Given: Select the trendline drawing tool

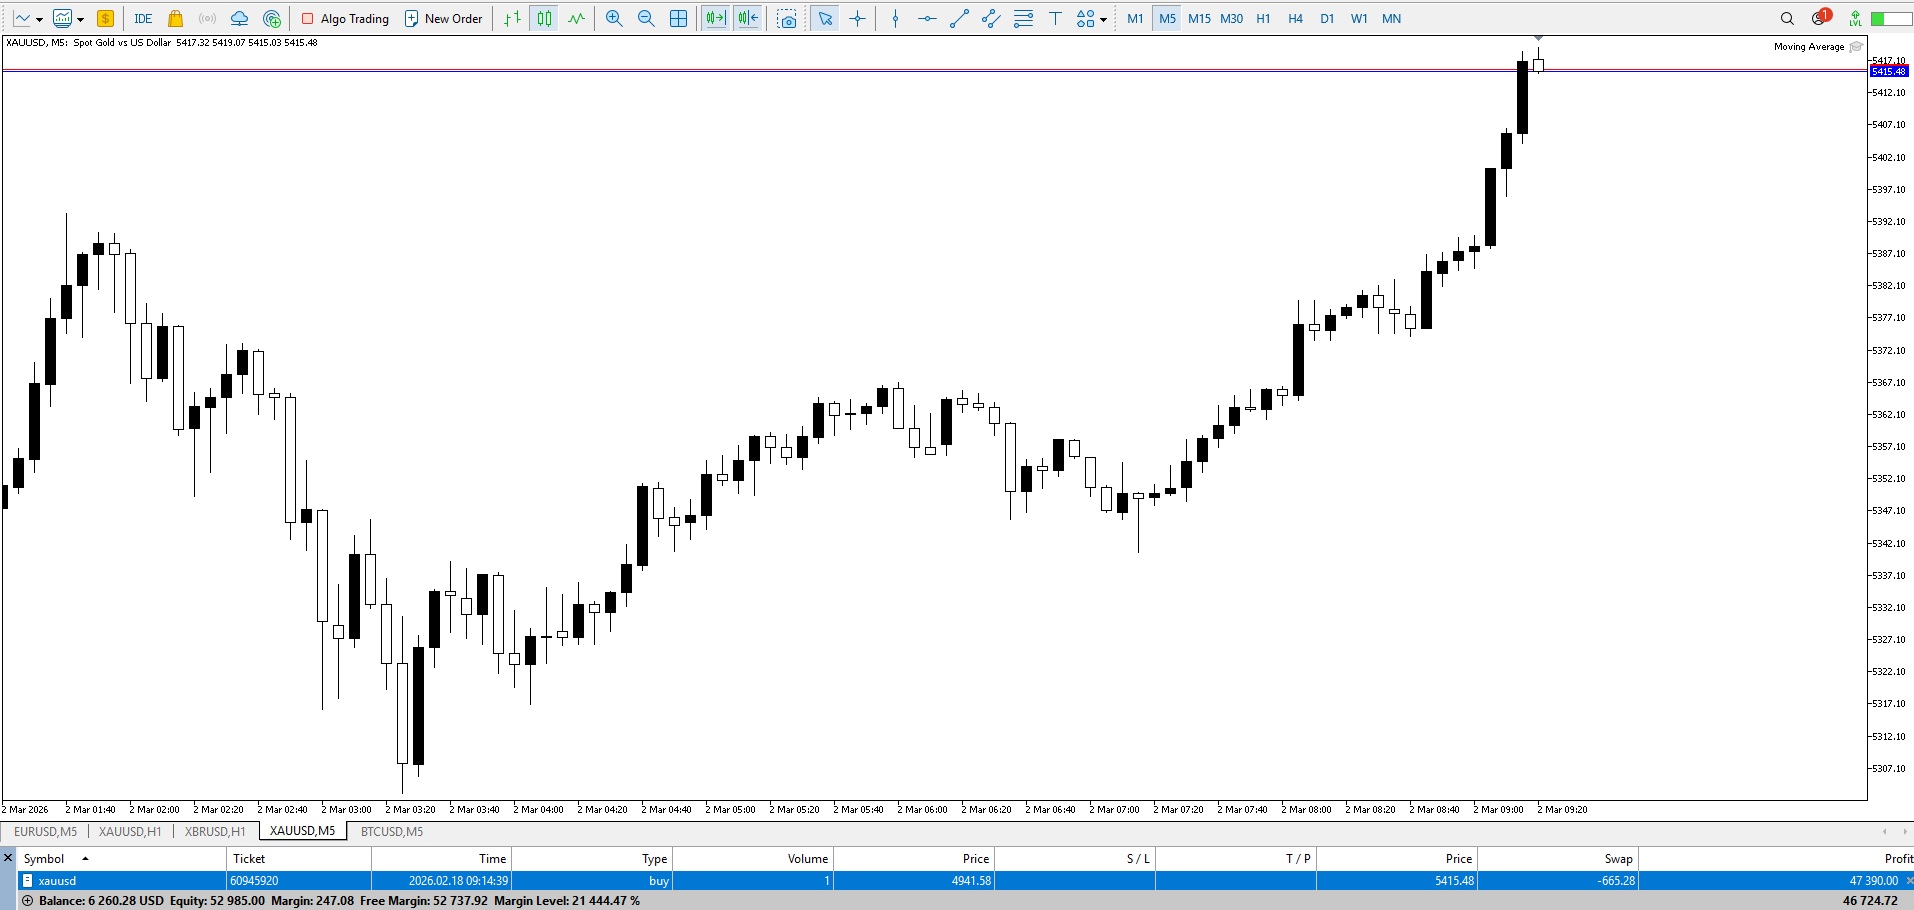Looking at the screenshot, I should click(x=959, y=18).
